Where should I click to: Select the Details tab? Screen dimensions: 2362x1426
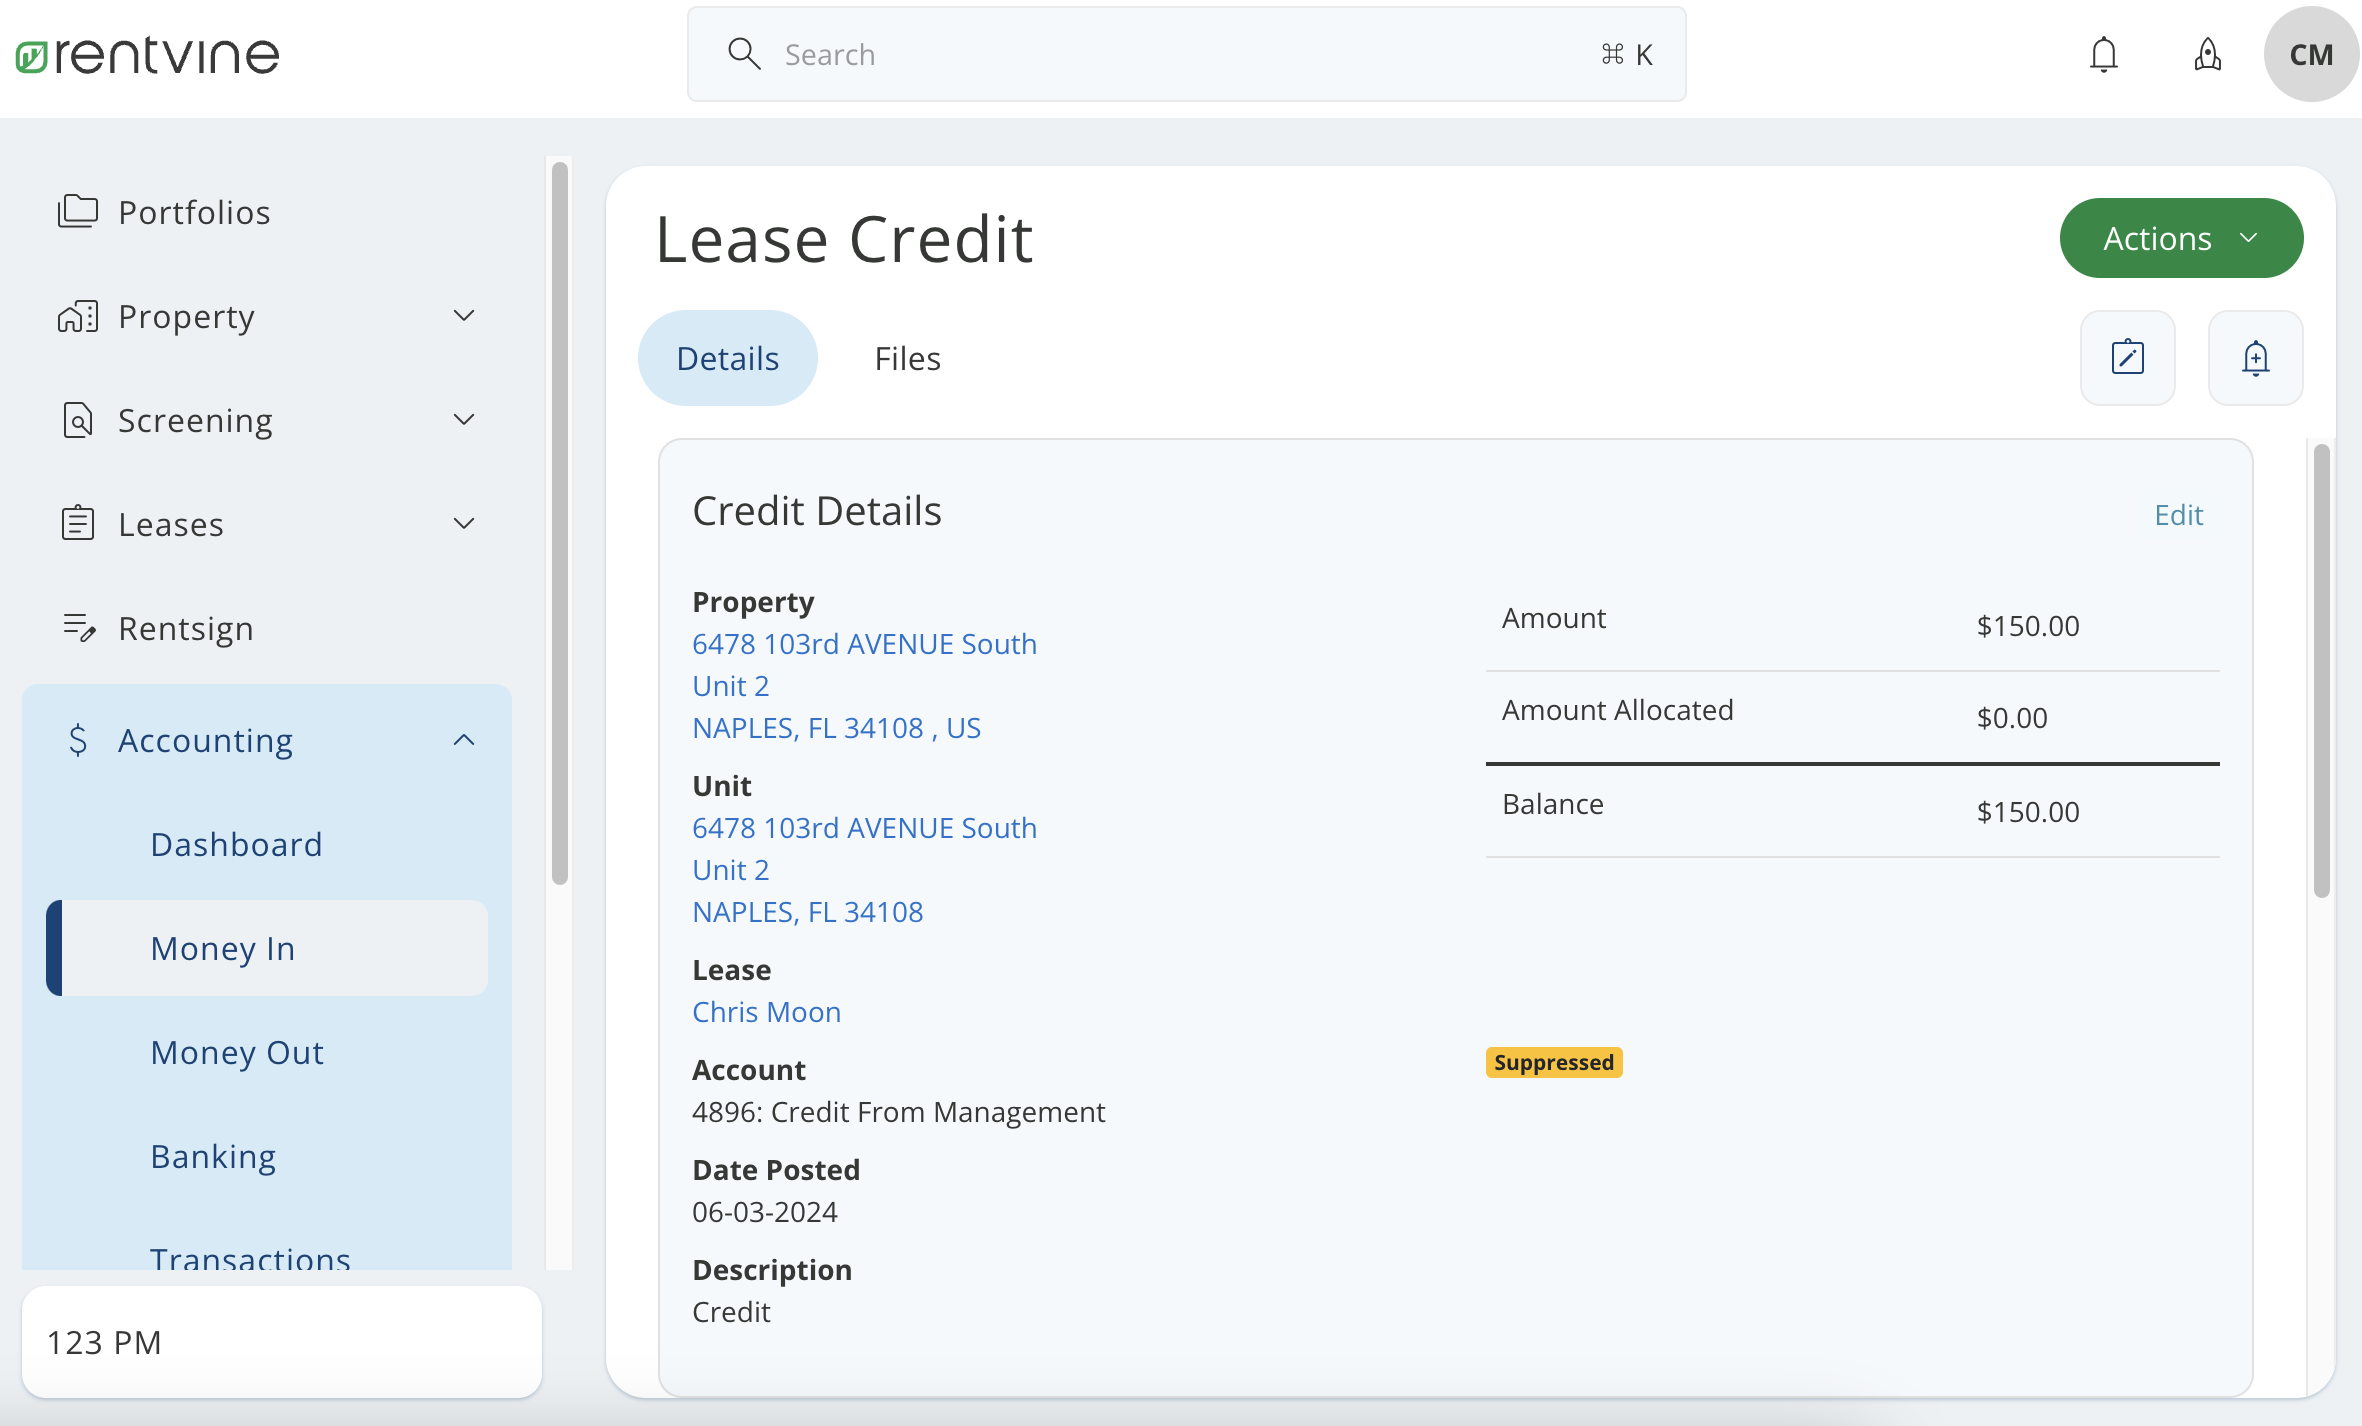(x=727, y=357)
